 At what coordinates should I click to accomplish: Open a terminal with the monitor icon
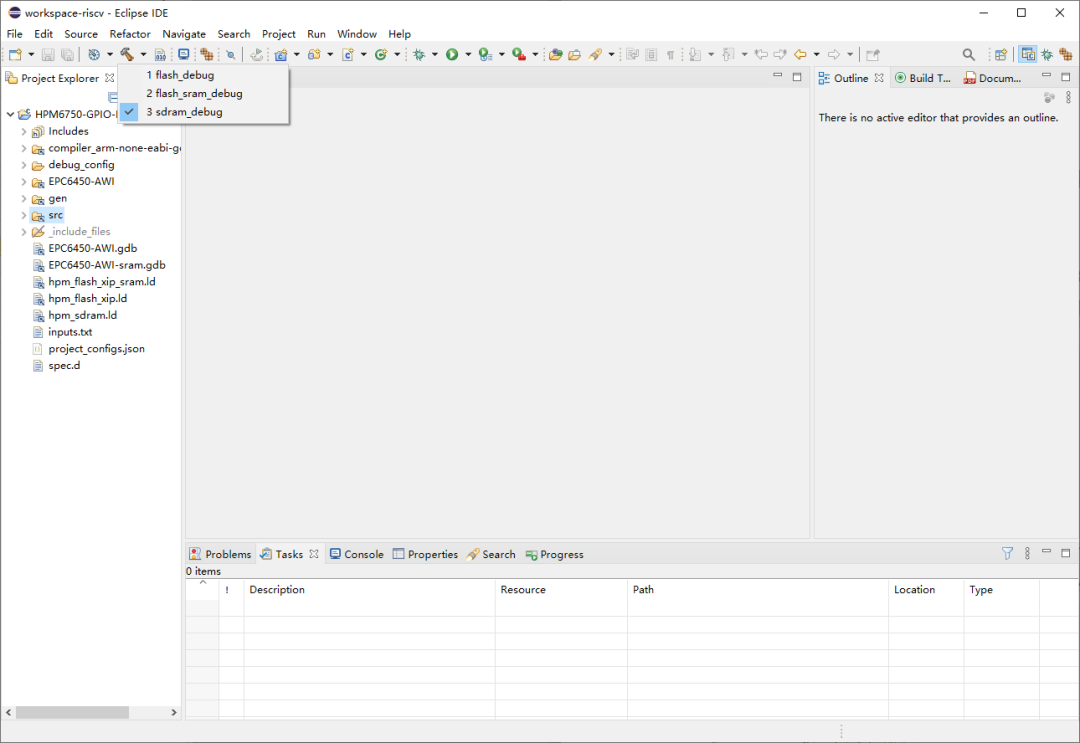pos(183,54)
